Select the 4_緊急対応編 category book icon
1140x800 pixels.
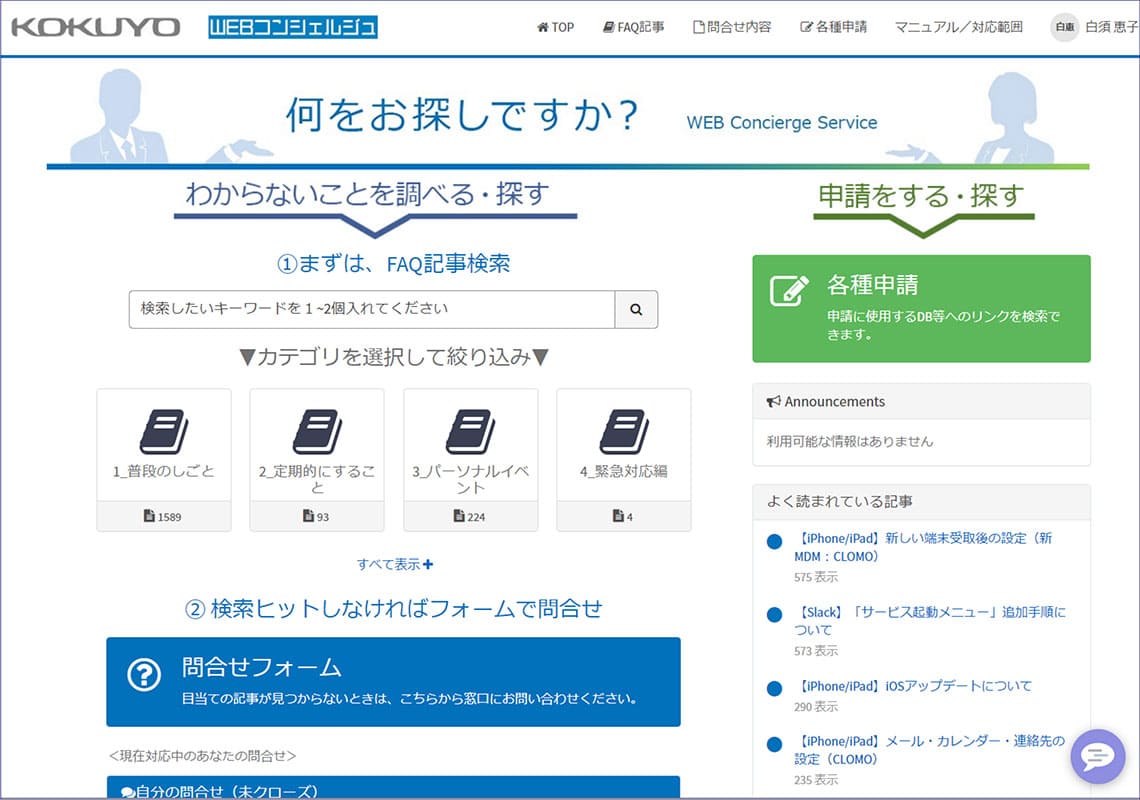(624, 432)
